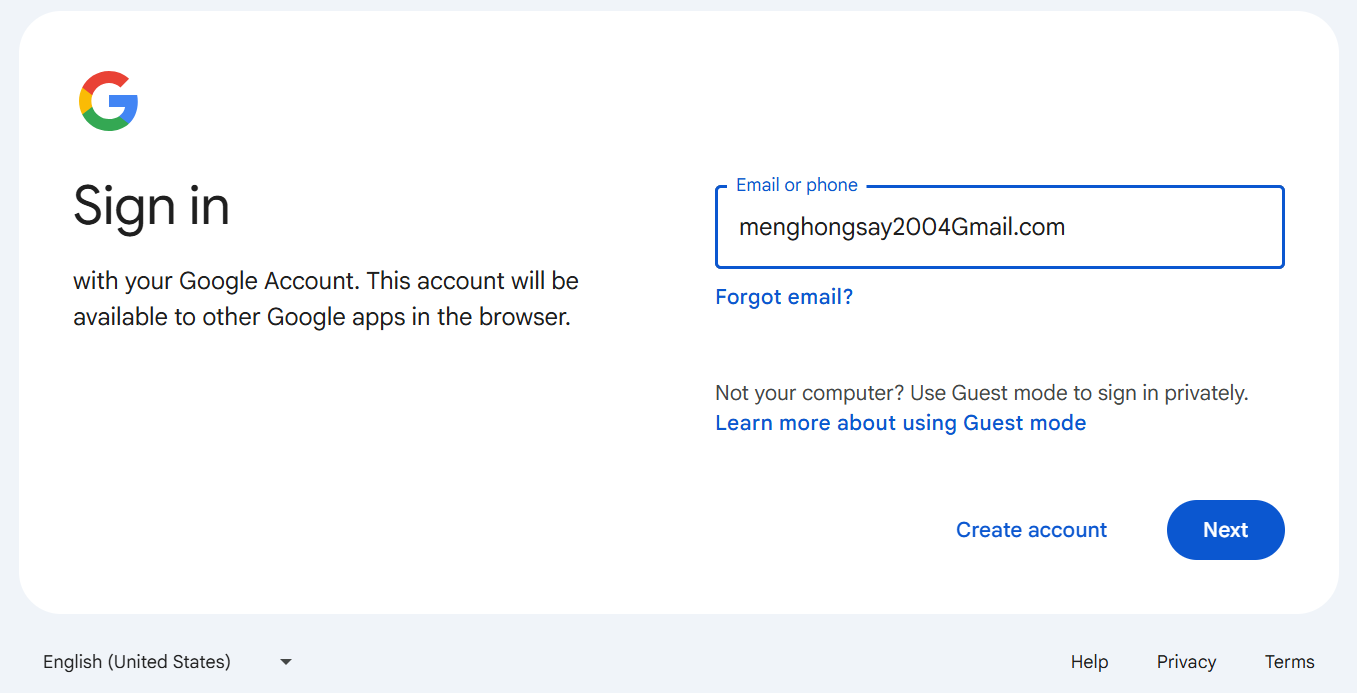
Task: Click the caret arrow beside the language selector
Action: coord(286,662)
